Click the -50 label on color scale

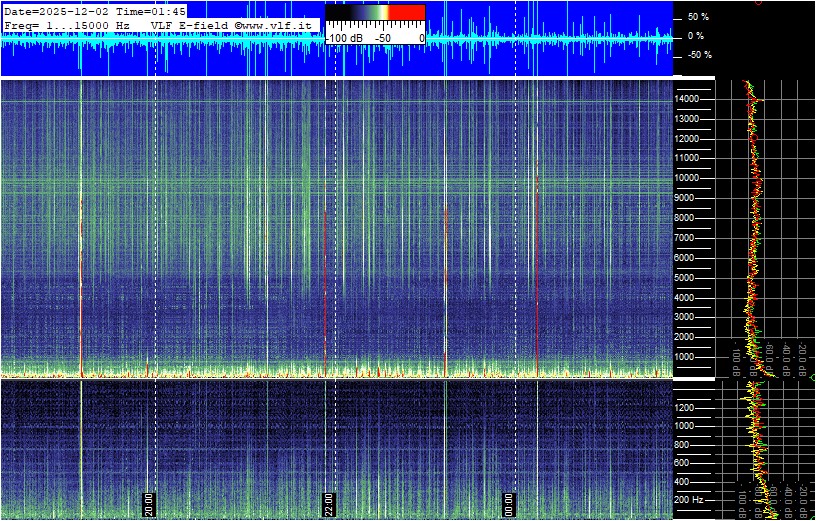[382, 37]
